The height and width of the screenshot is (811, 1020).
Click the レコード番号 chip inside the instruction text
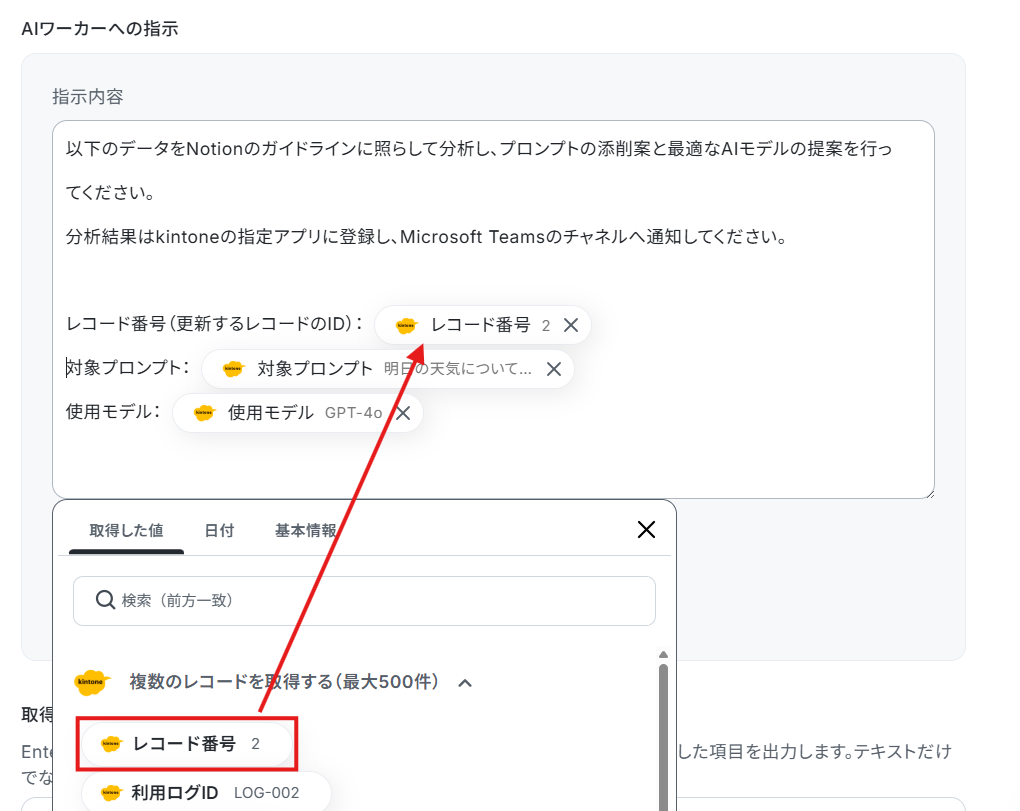point(483,325)
